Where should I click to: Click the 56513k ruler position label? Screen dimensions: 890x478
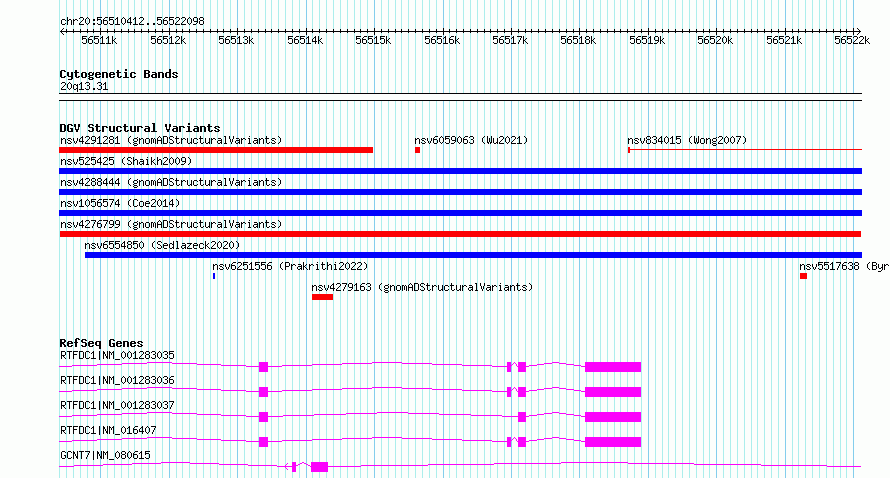pos(236,40)
